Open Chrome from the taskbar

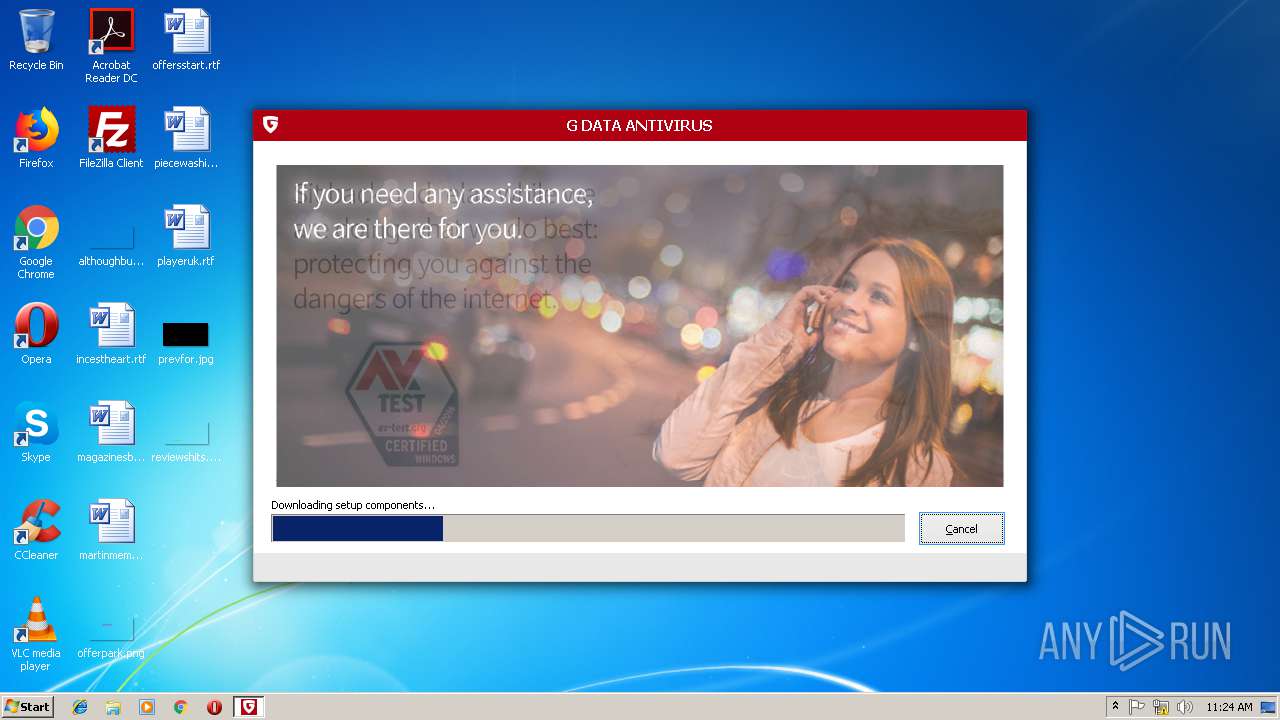tap(181, 707)
